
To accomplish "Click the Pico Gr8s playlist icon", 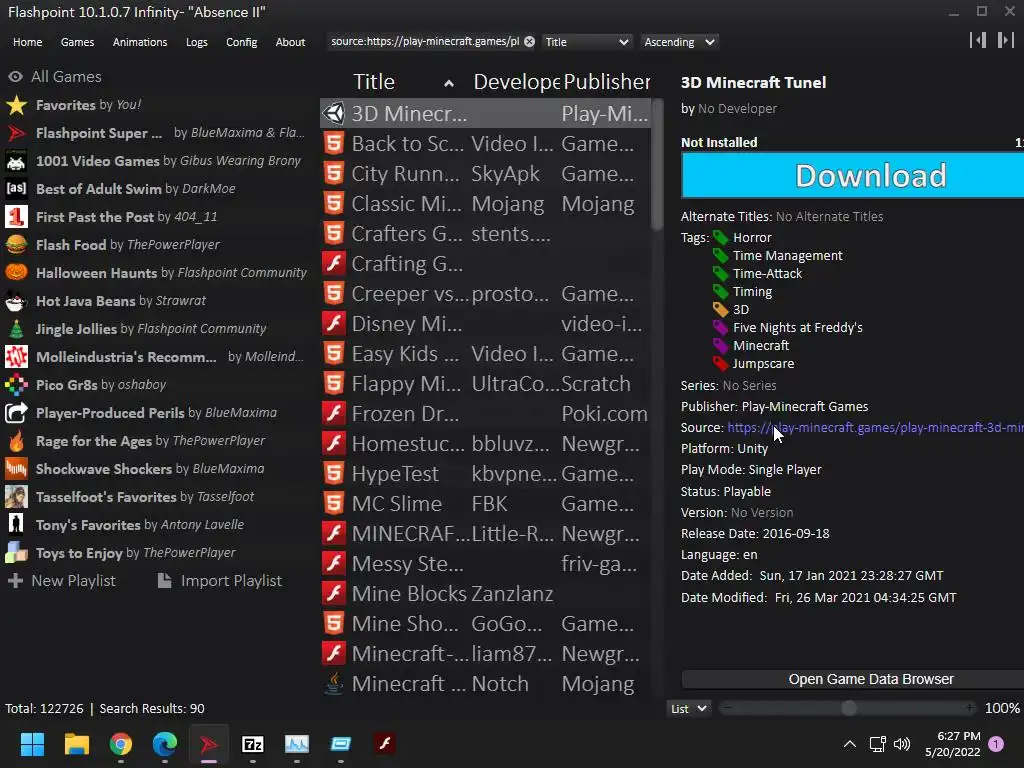I will click(x=16, y=385).
